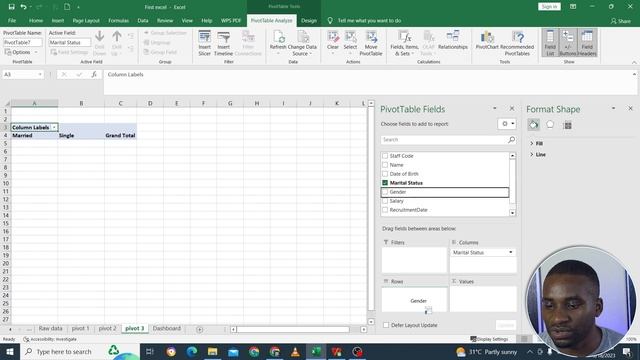Enable Defer Layout Update
Image resolution: width=640 pixels, height=360 pixels.
click(x=386, y=325)
